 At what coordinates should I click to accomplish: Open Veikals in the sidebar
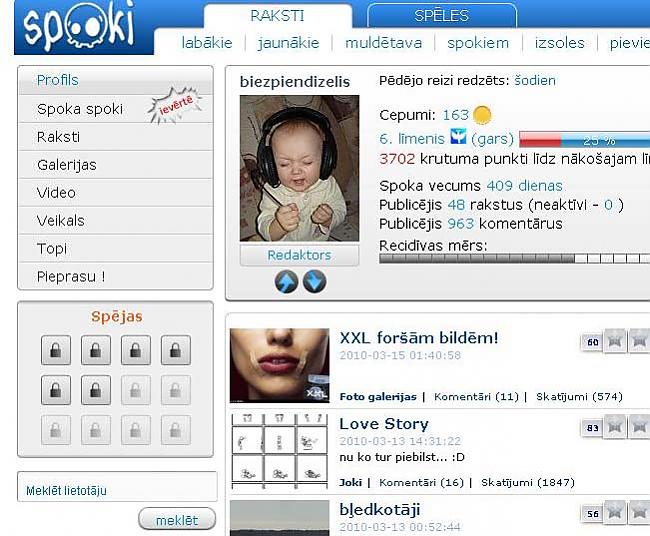[x=116, y=221]
